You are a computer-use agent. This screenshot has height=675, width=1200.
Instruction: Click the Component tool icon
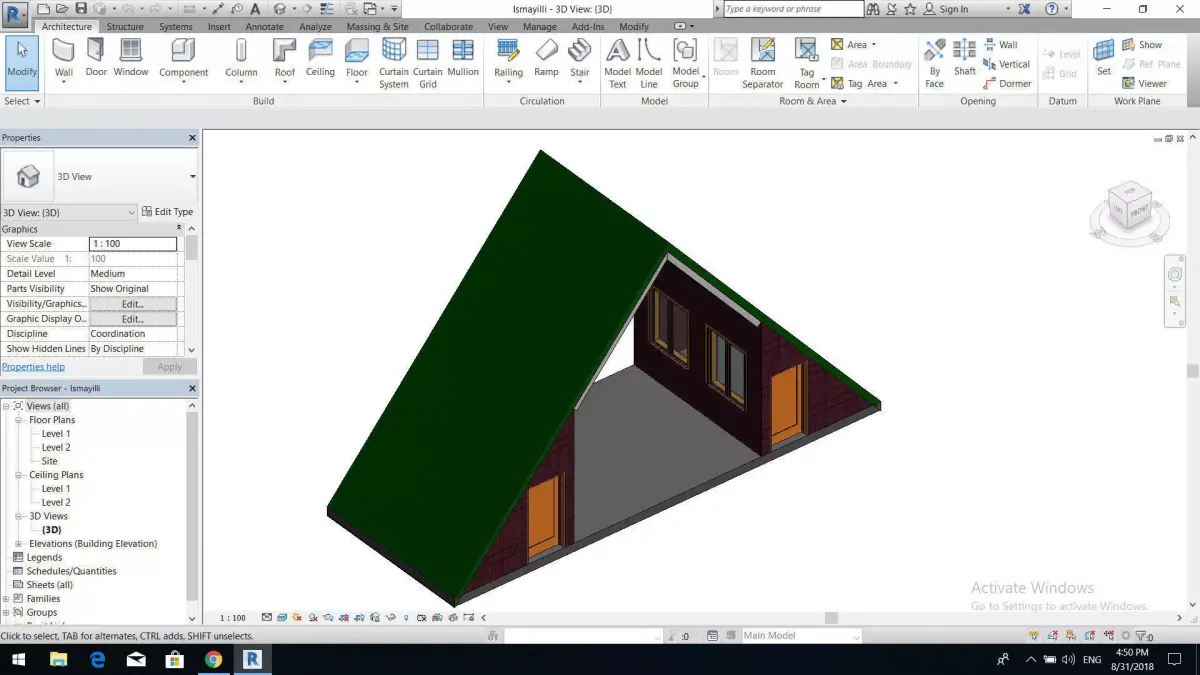183,51
